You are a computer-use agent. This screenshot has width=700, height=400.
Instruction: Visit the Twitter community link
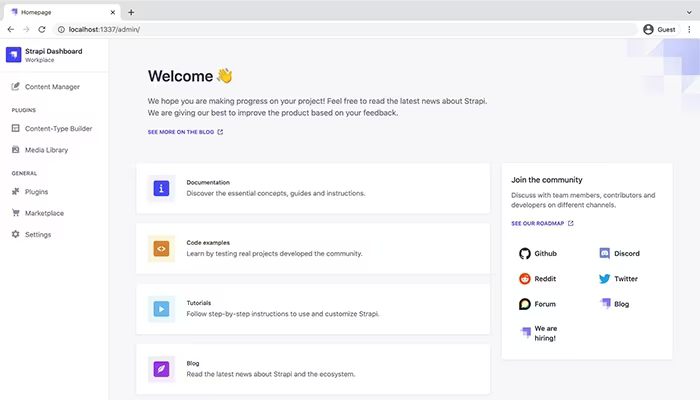pos(626,279)
